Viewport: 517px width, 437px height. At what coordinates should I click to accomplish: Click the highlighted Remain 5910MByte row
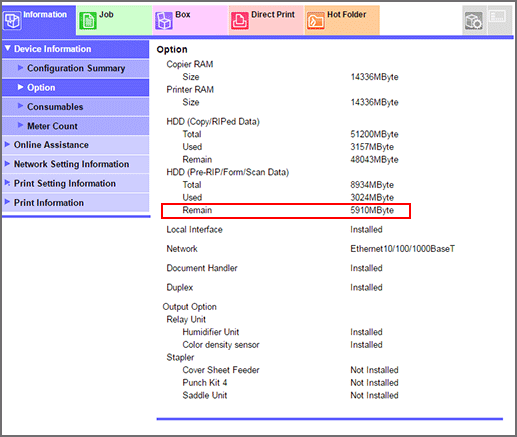click(x=286, y=211)
